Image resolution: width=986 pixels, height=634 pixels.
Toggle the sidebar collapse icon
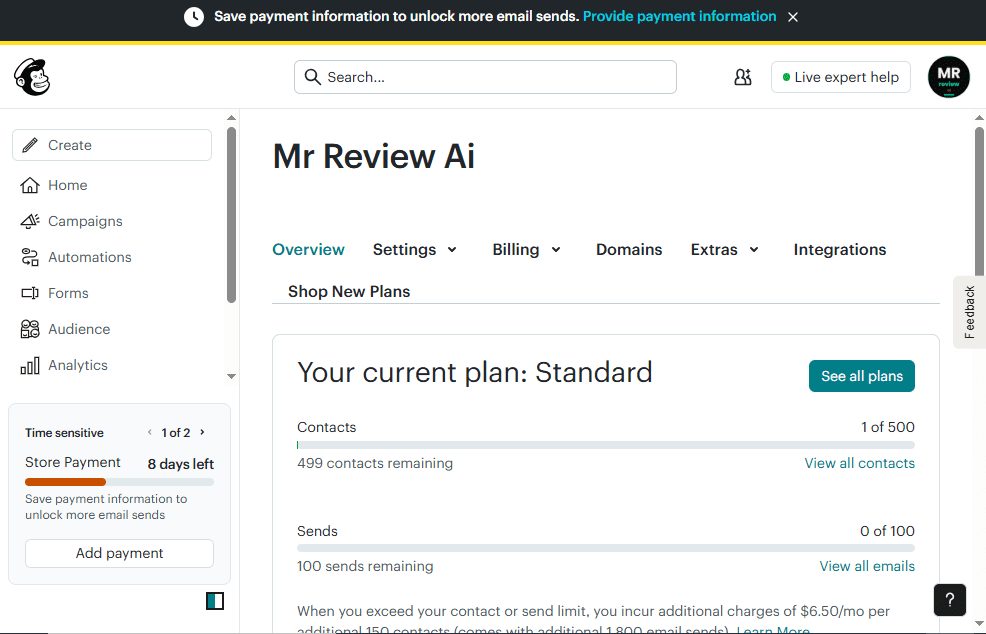pyautogui.click(x=215, y=601)
